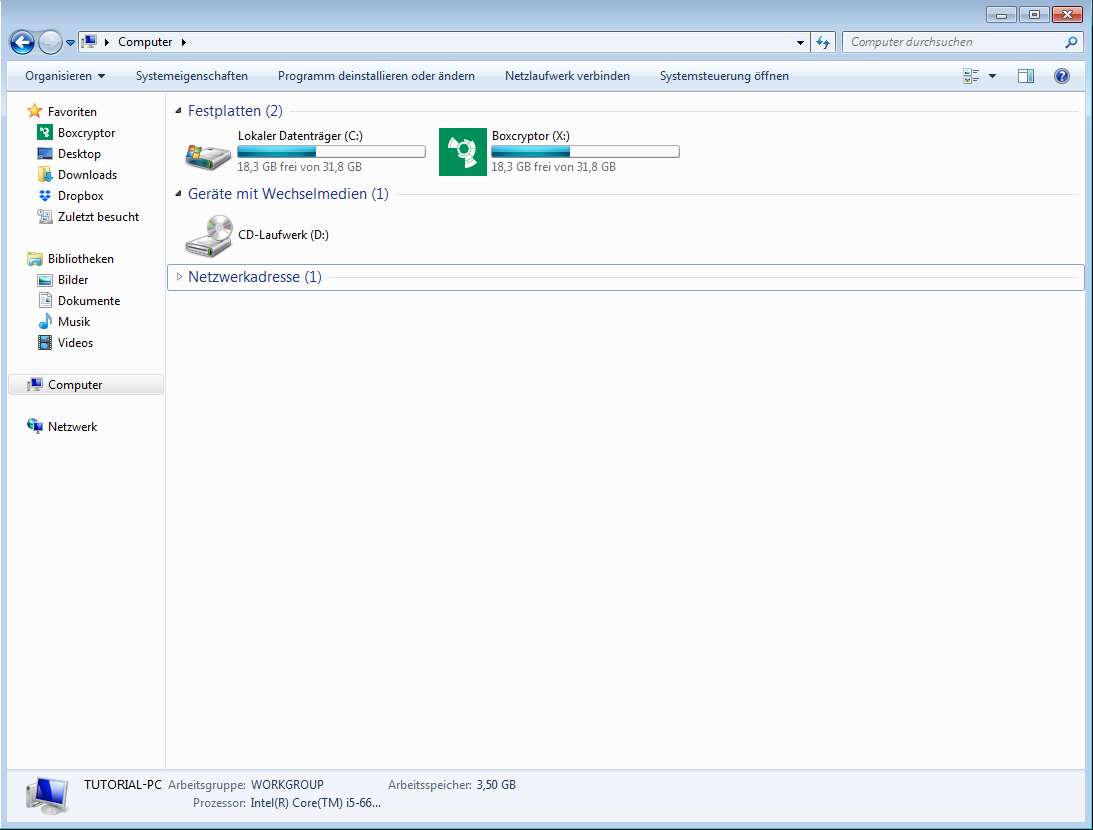Viewport: 1093px width, 830px height.
Task: Select Boxcryptor in Favoriten
Action: pos(86,132)
